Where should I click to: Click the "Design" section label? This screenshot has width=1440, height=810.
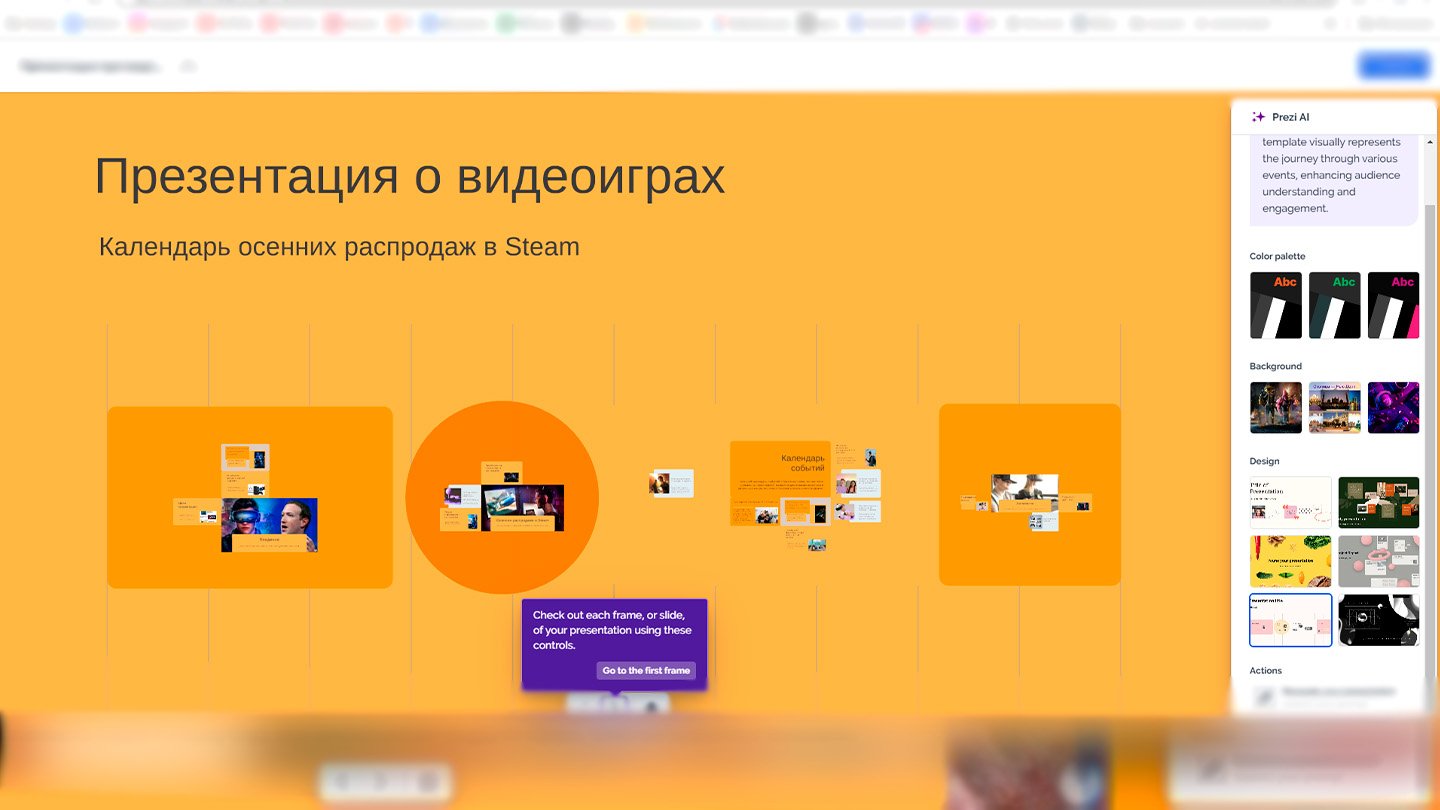coord(1264,462)
